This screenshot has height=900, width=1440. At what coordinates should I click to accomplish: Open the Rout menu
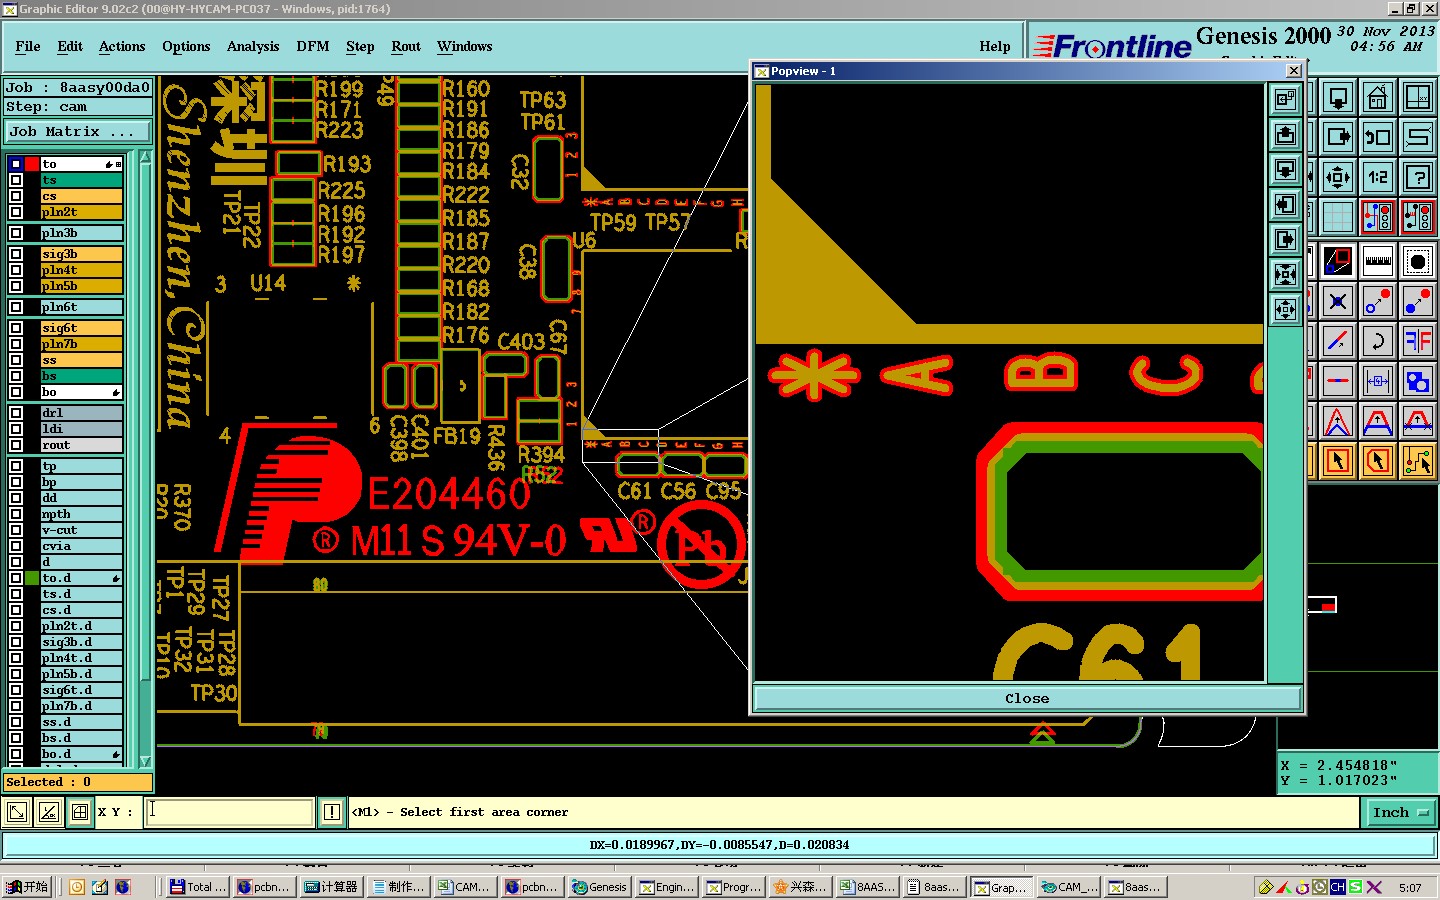click(x=406, y=46)
